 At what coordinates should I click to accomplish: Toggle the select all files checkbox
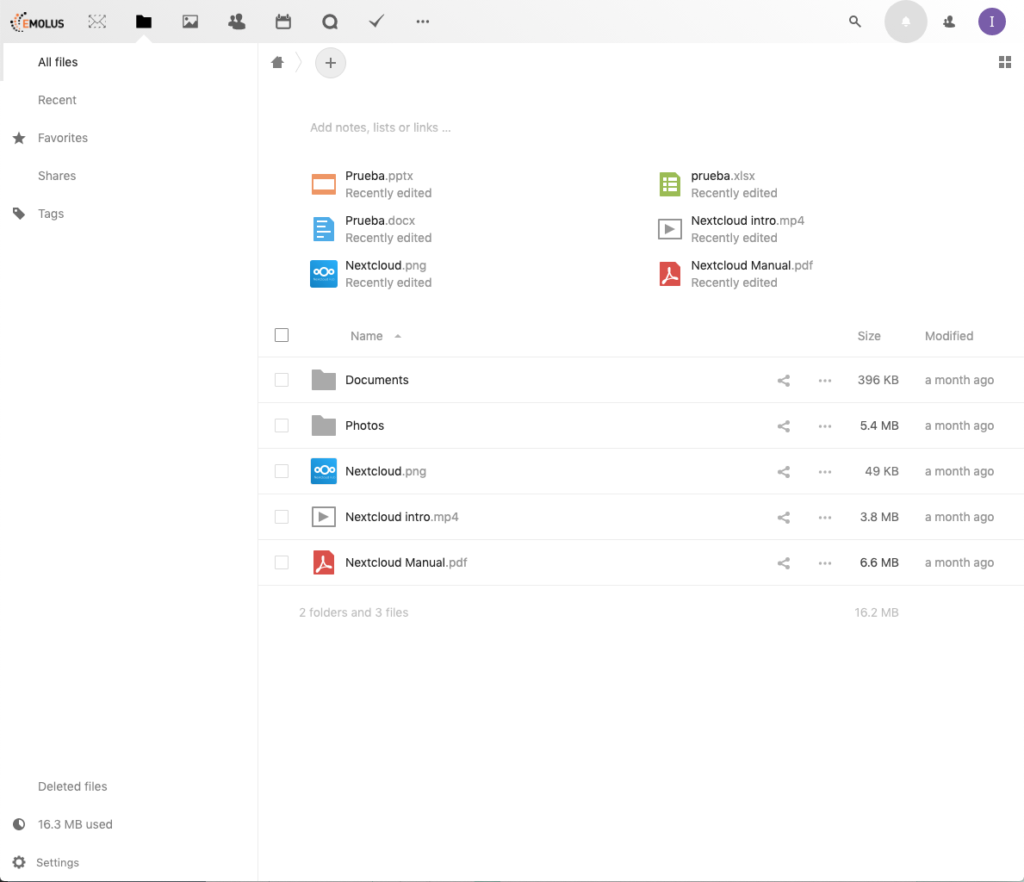pyautogui.click(x=281, y=335)
